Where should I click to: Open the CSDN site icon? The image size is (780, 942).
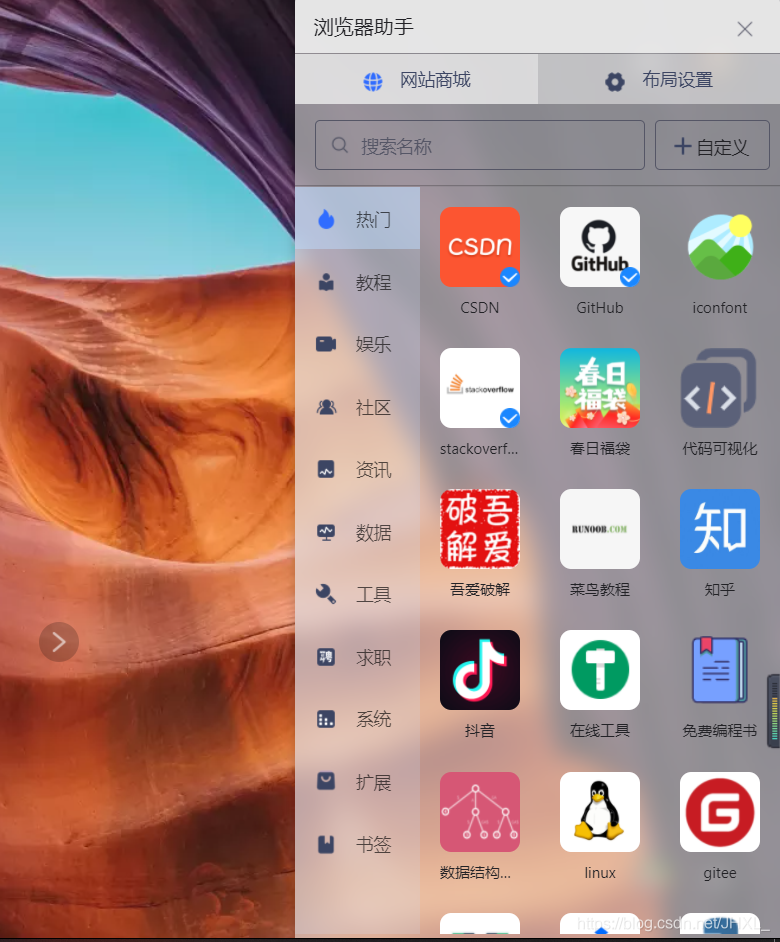[480, 247]
